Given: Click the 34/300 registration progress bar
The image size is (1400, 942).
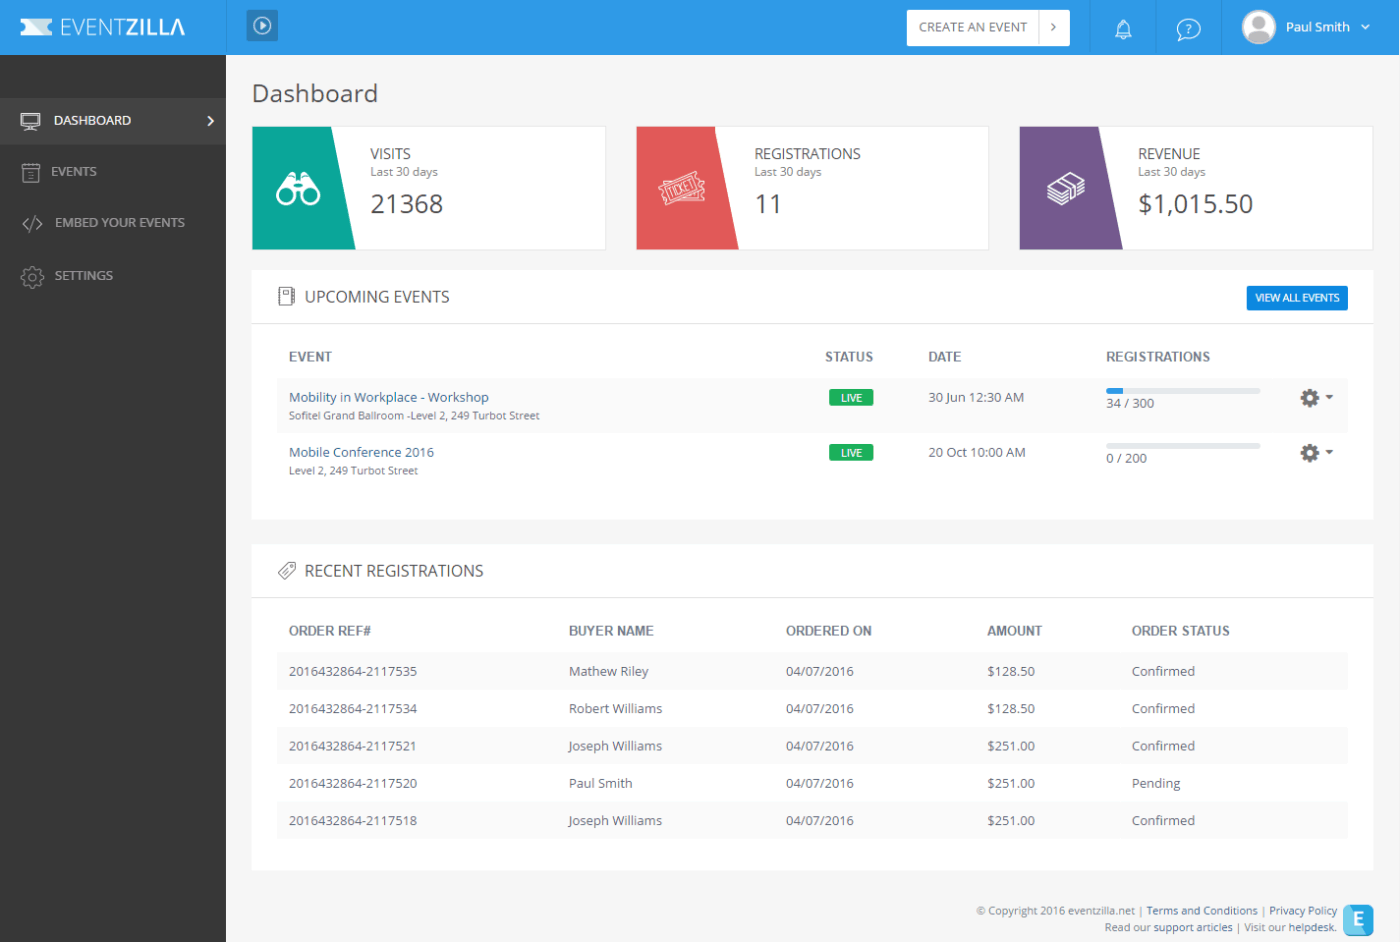Looking at the screenshot, I should 1182,391.
